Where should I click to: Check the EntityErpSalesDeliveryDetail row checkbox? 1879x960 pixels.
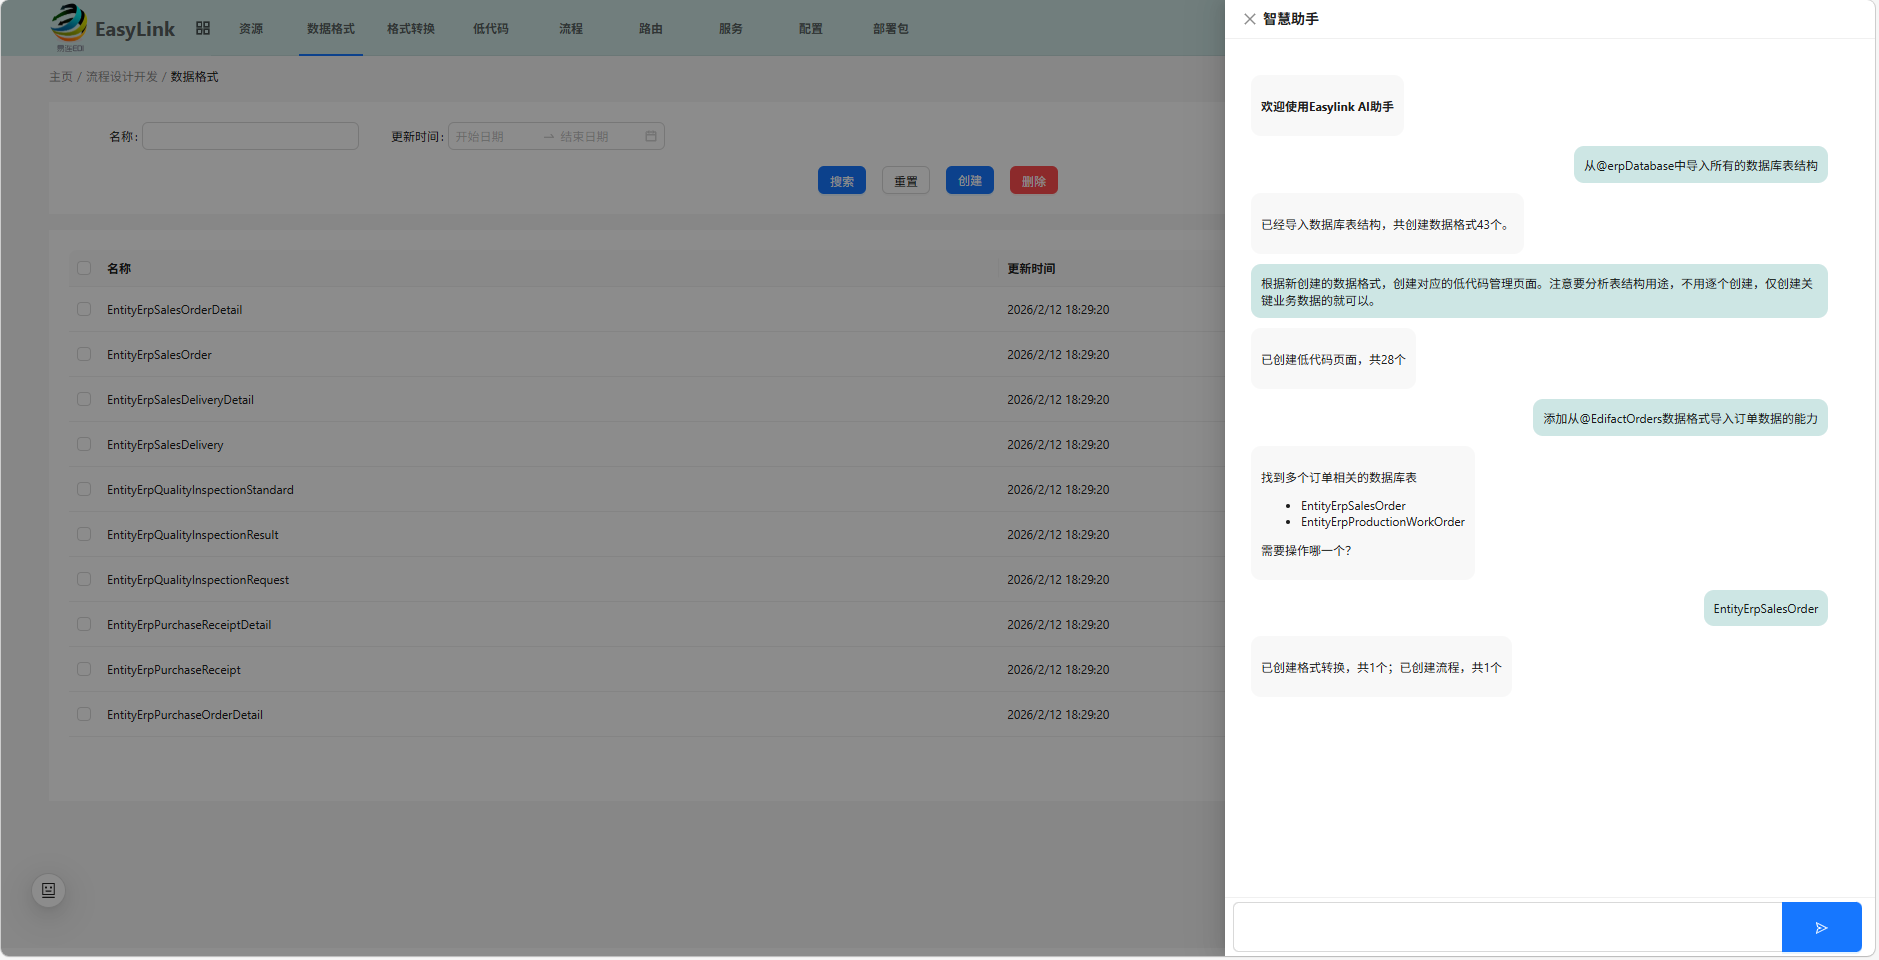pos(84,400)
